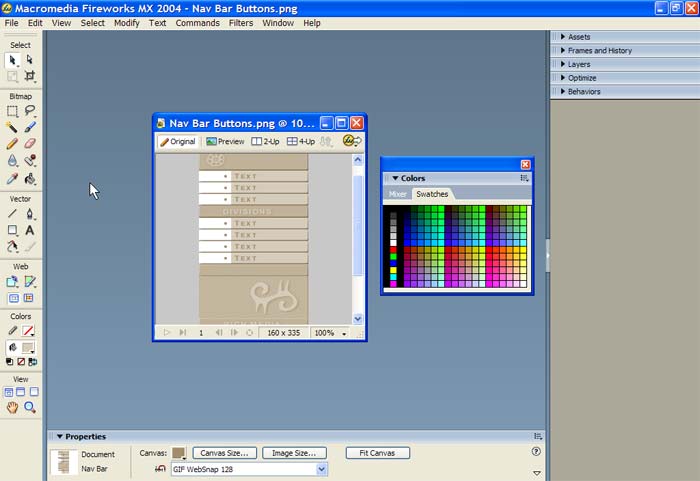Hide slices and hotspots
700x481 pixels.
pos(13,298)
